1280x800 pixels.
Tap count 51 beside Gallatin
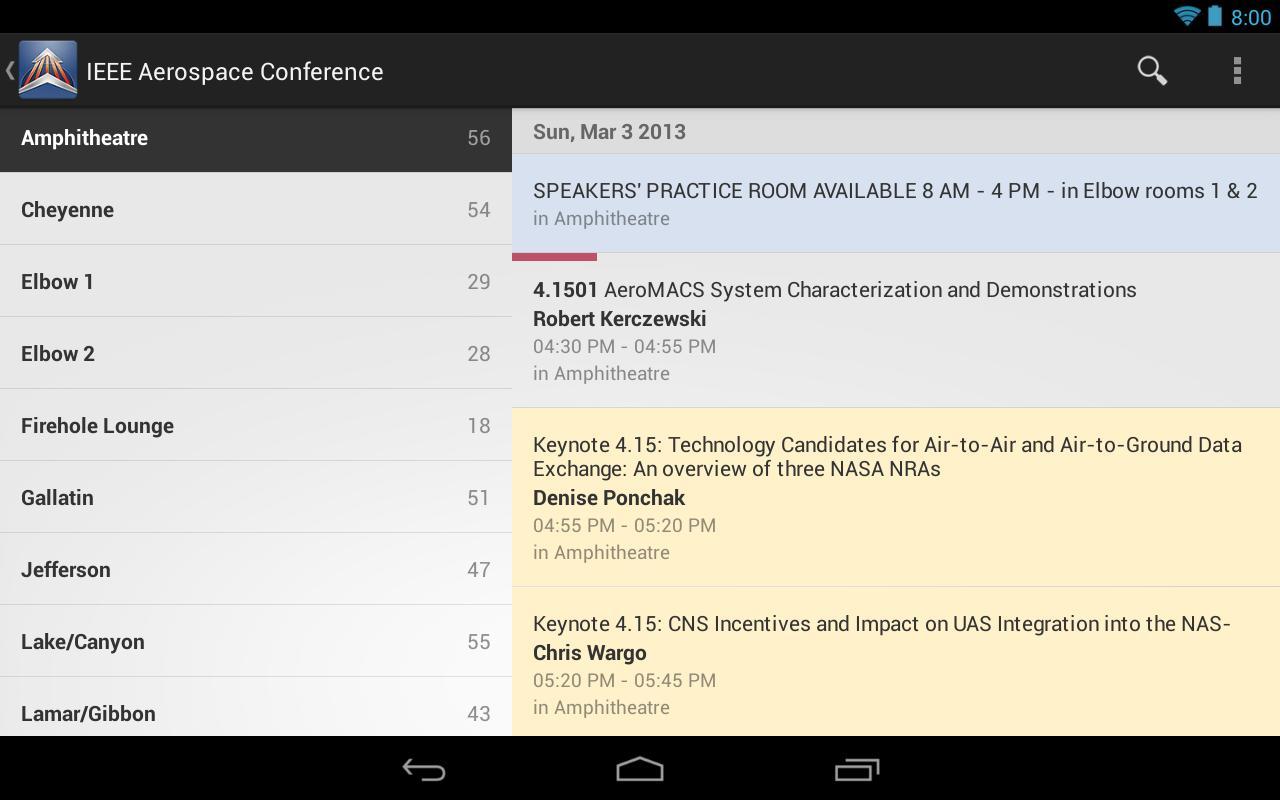(479, 498)
